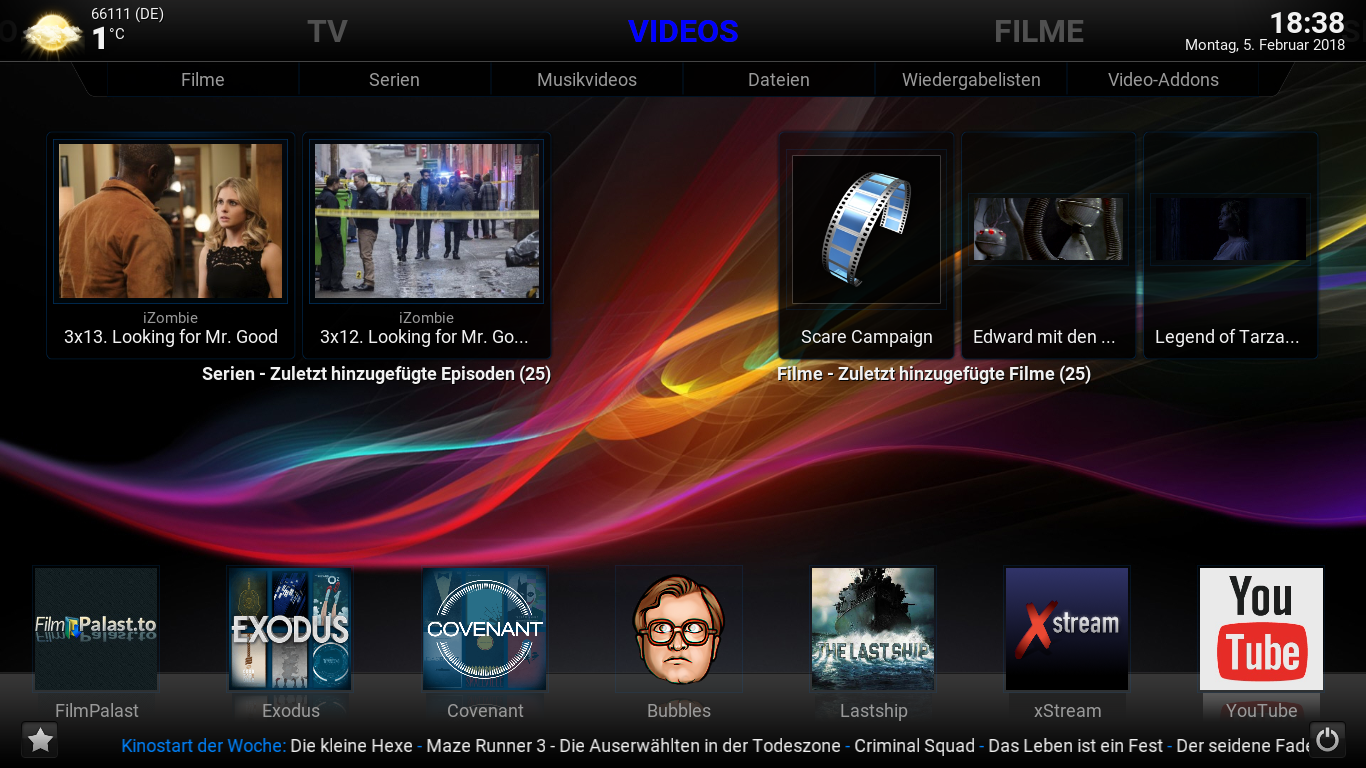The image size is (1366, 768).
Task: Open the Musikvideos submenu
Action: click(587, 80)
